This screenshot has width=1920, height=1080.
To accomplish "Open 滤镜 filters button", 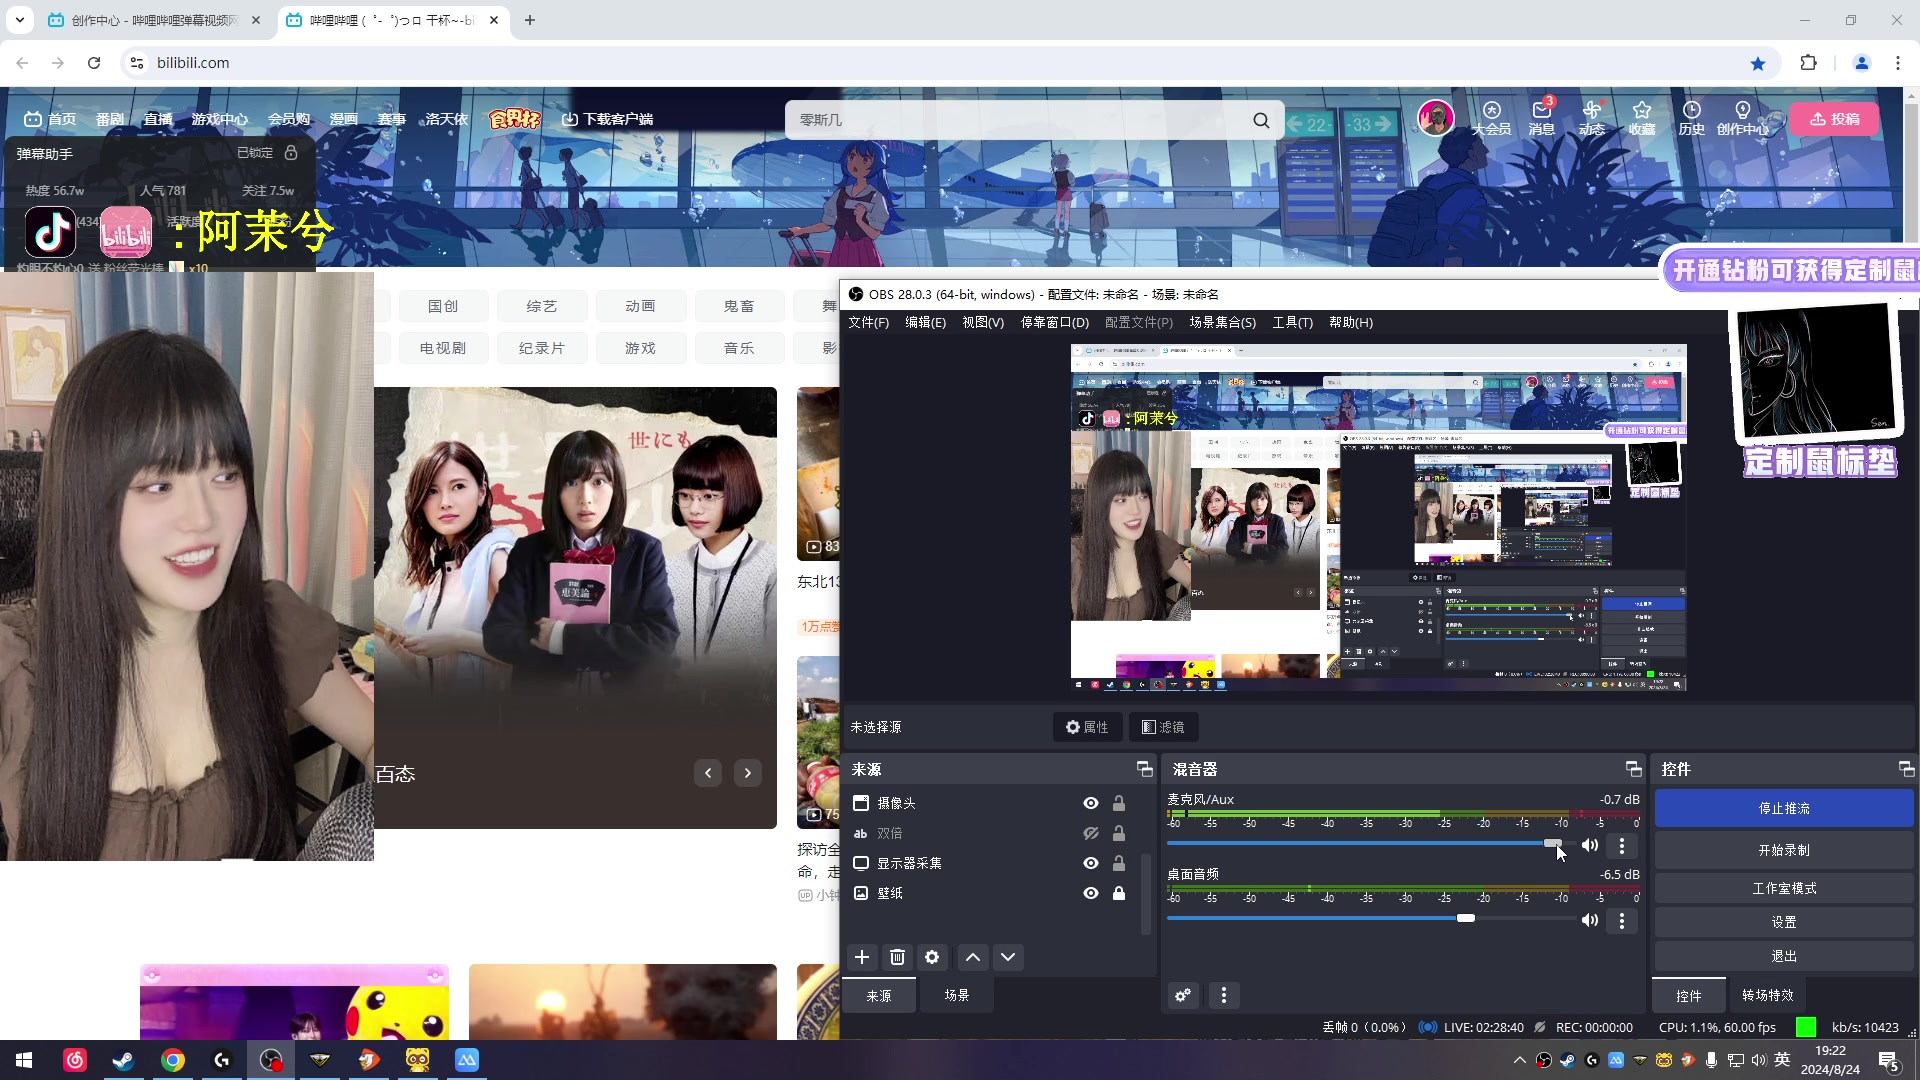I will click(x=1164, y=727).
